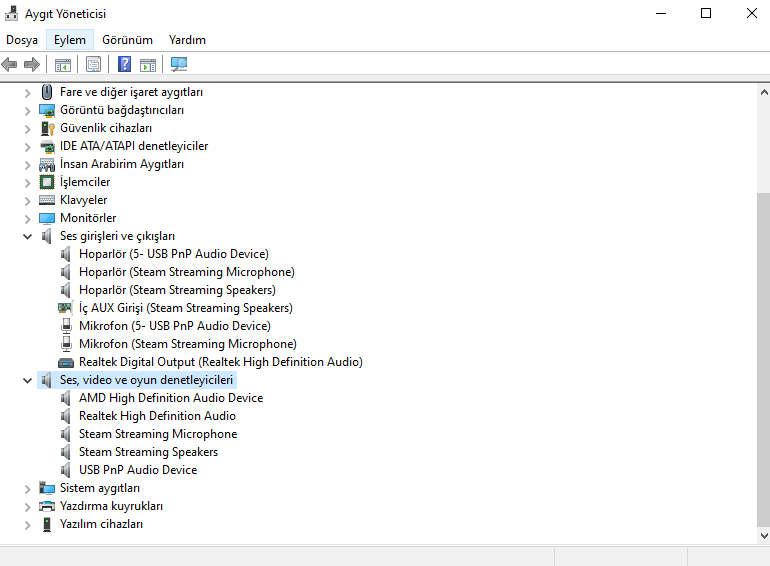The width and height of the screenshot is (770, 566).
Task: Select the keyboard icon of Klavyeler
Action: pos(47,200)
